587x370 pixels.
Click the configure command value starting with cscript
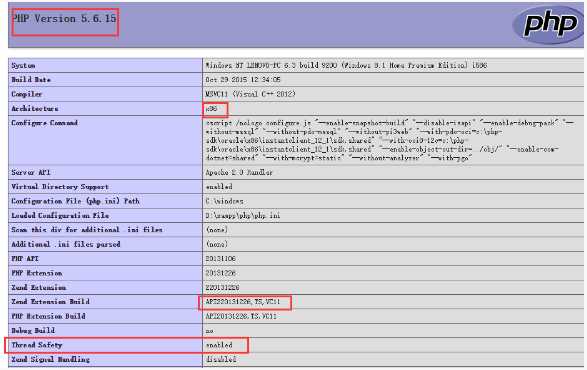389,140
